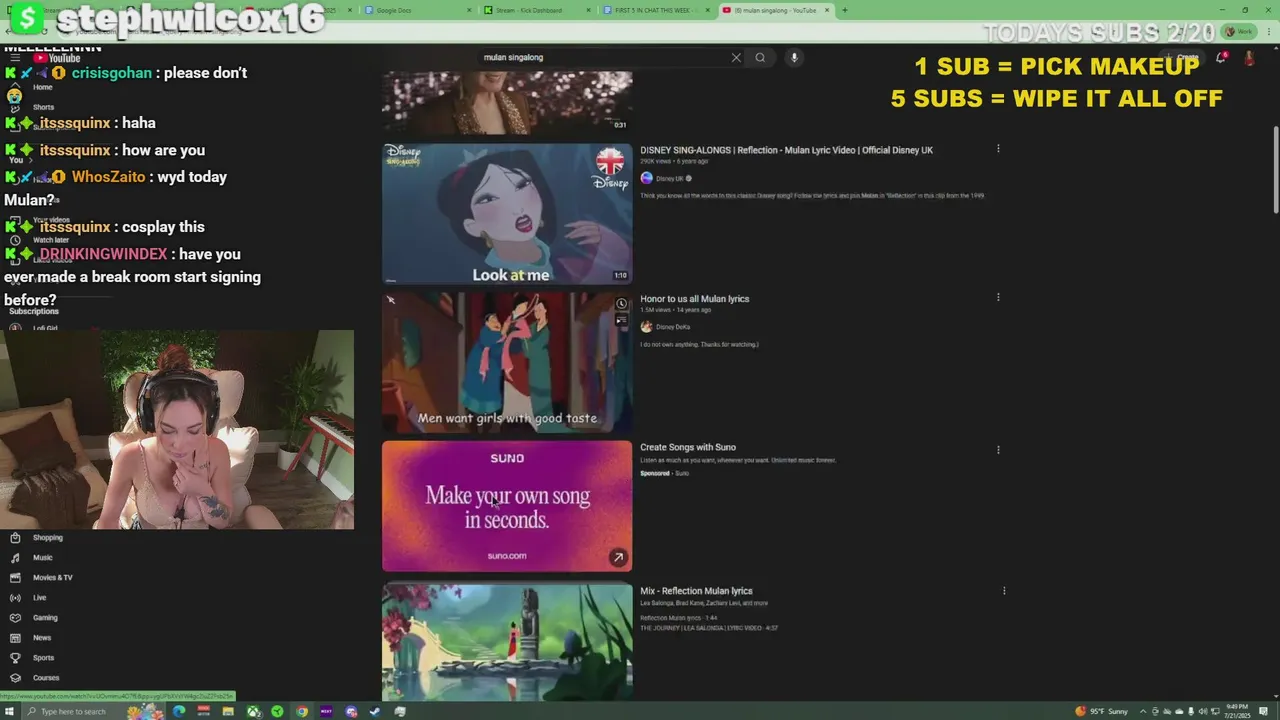Close the mulan singalong YouTube tab

[x=827, y=10]
